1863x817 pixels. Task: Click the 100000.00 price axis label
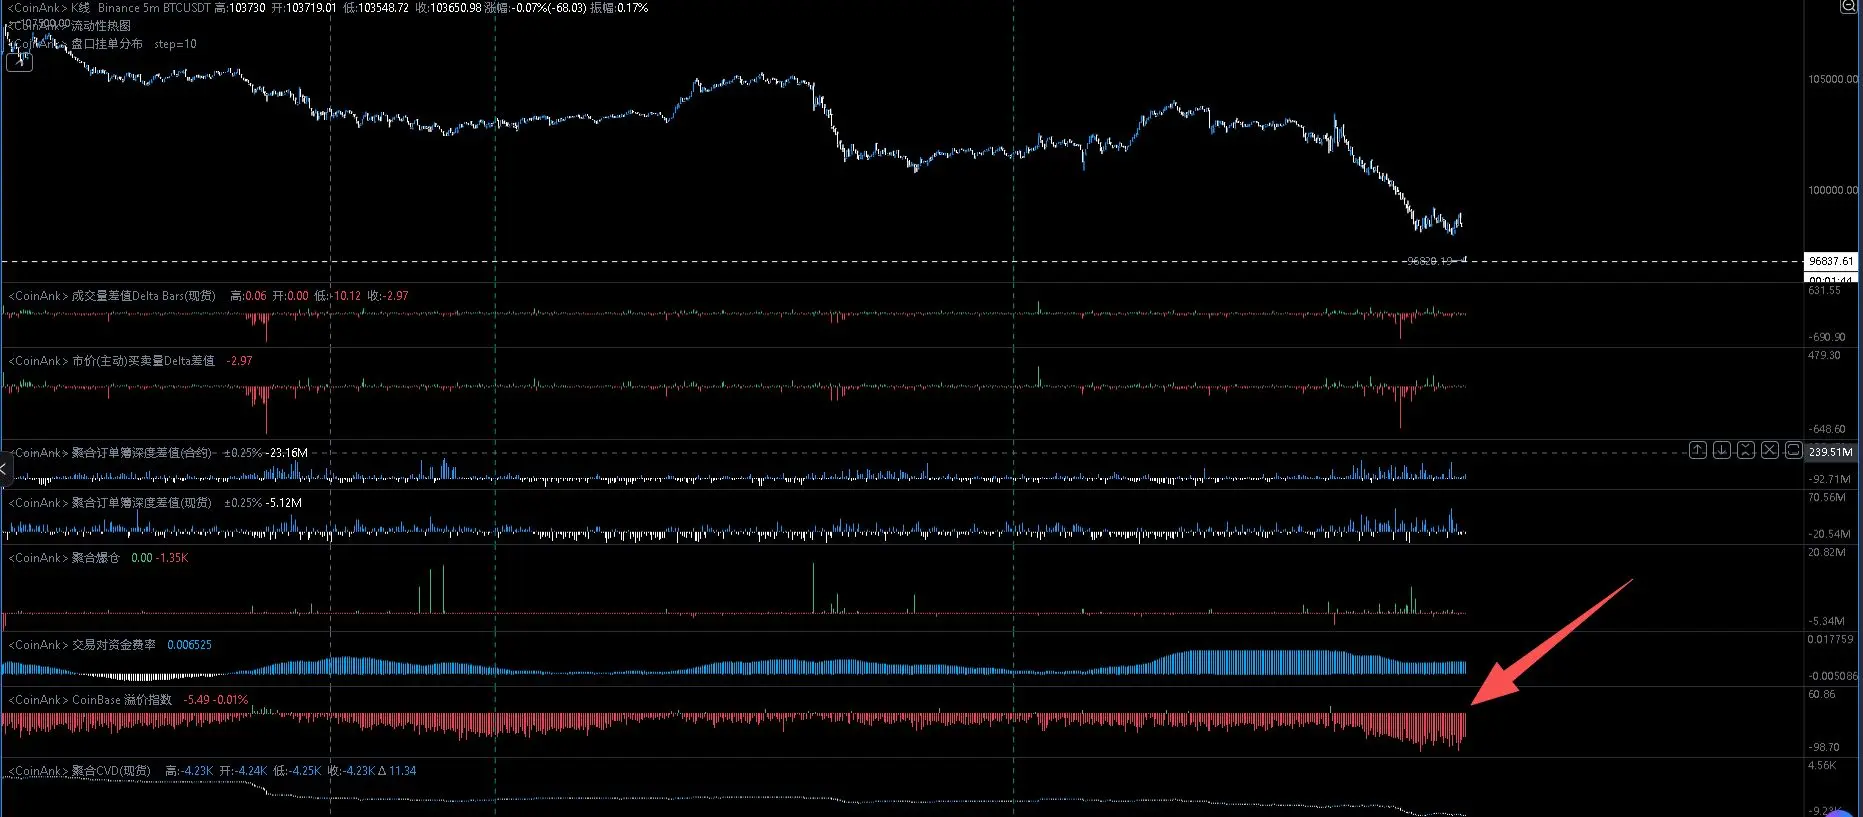click(1833, 190)
